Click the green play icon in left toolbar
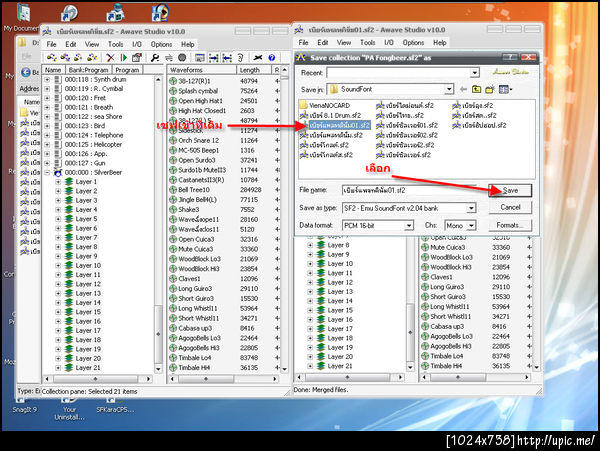This screenshot has width=600, height=451. (123, 58)
